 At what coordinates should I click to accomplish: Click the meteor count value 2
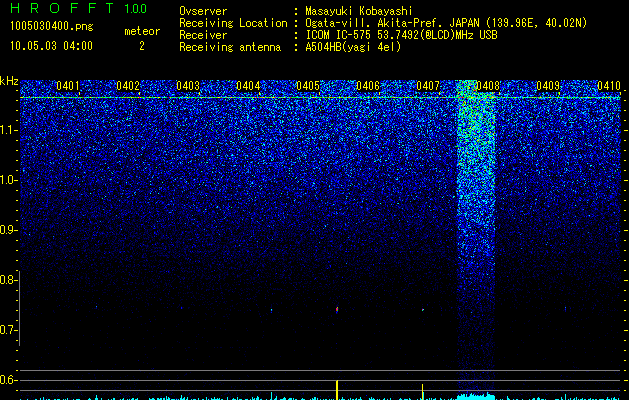click(x=142, y=46)
